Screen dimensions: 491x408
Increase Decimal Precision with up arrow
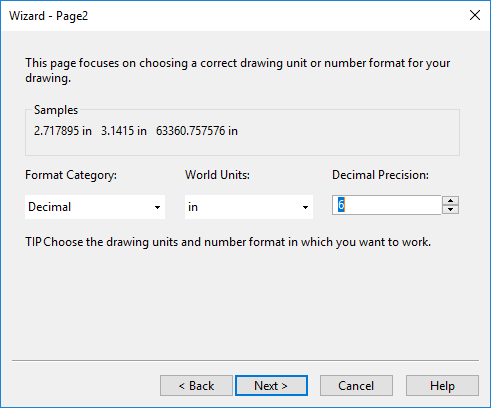[x=450, y=201]
